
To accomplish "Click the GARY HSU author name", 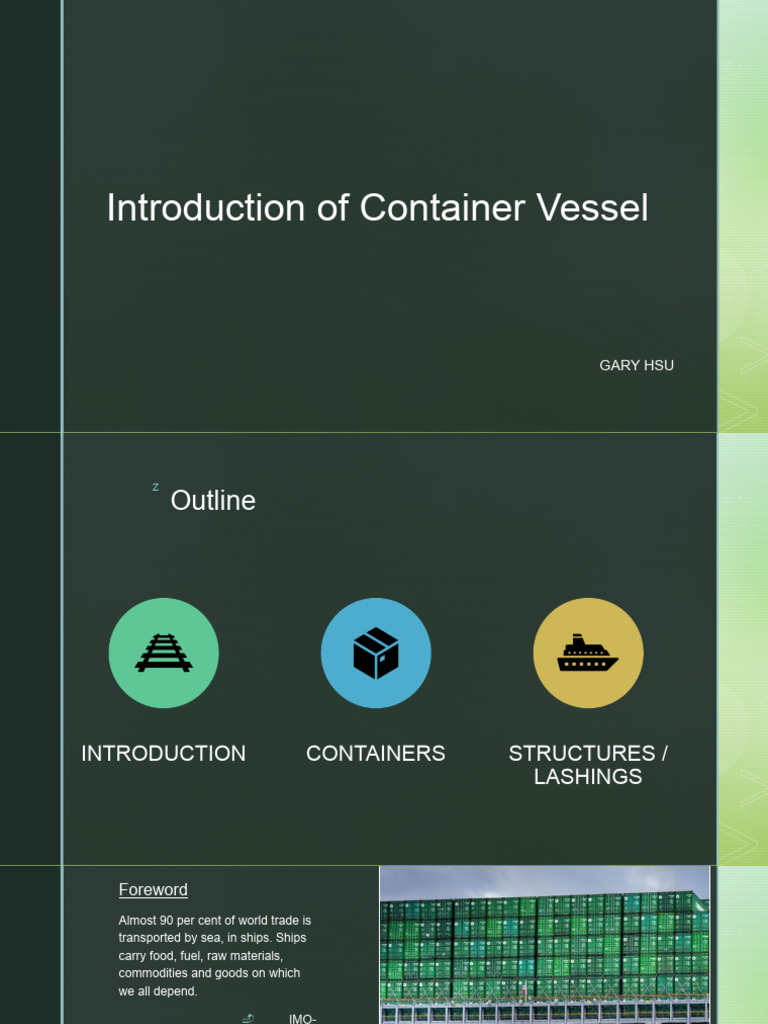I will click(636, 365).
